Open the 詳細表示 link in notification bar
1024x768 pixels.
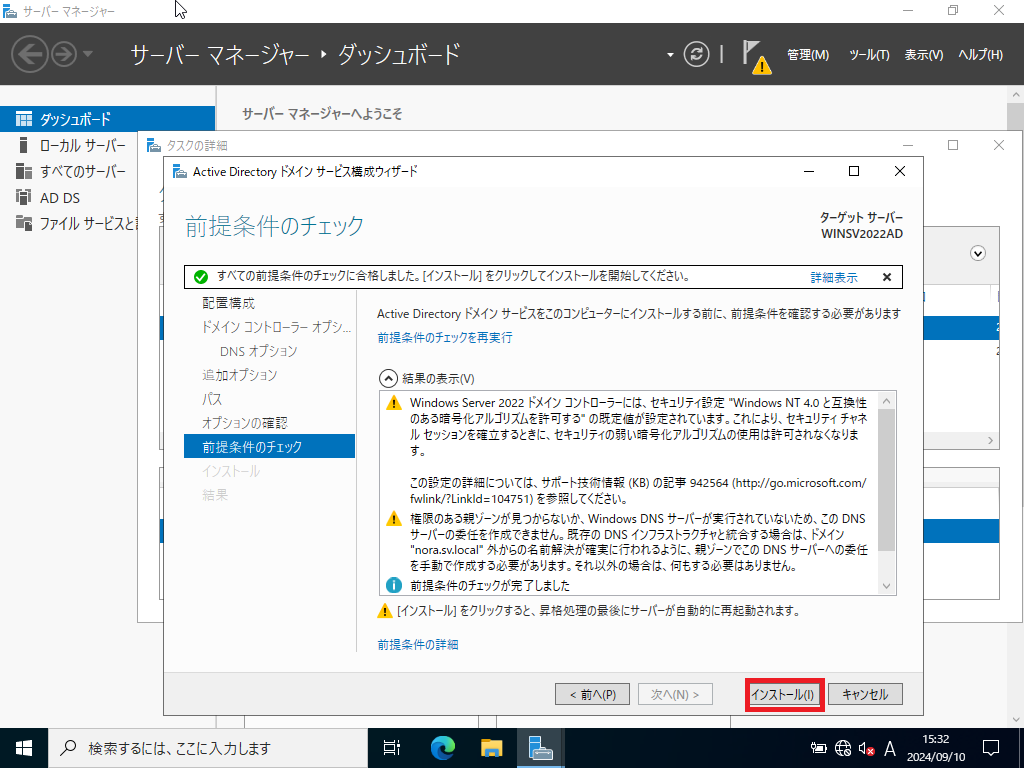tap(834, 278)
